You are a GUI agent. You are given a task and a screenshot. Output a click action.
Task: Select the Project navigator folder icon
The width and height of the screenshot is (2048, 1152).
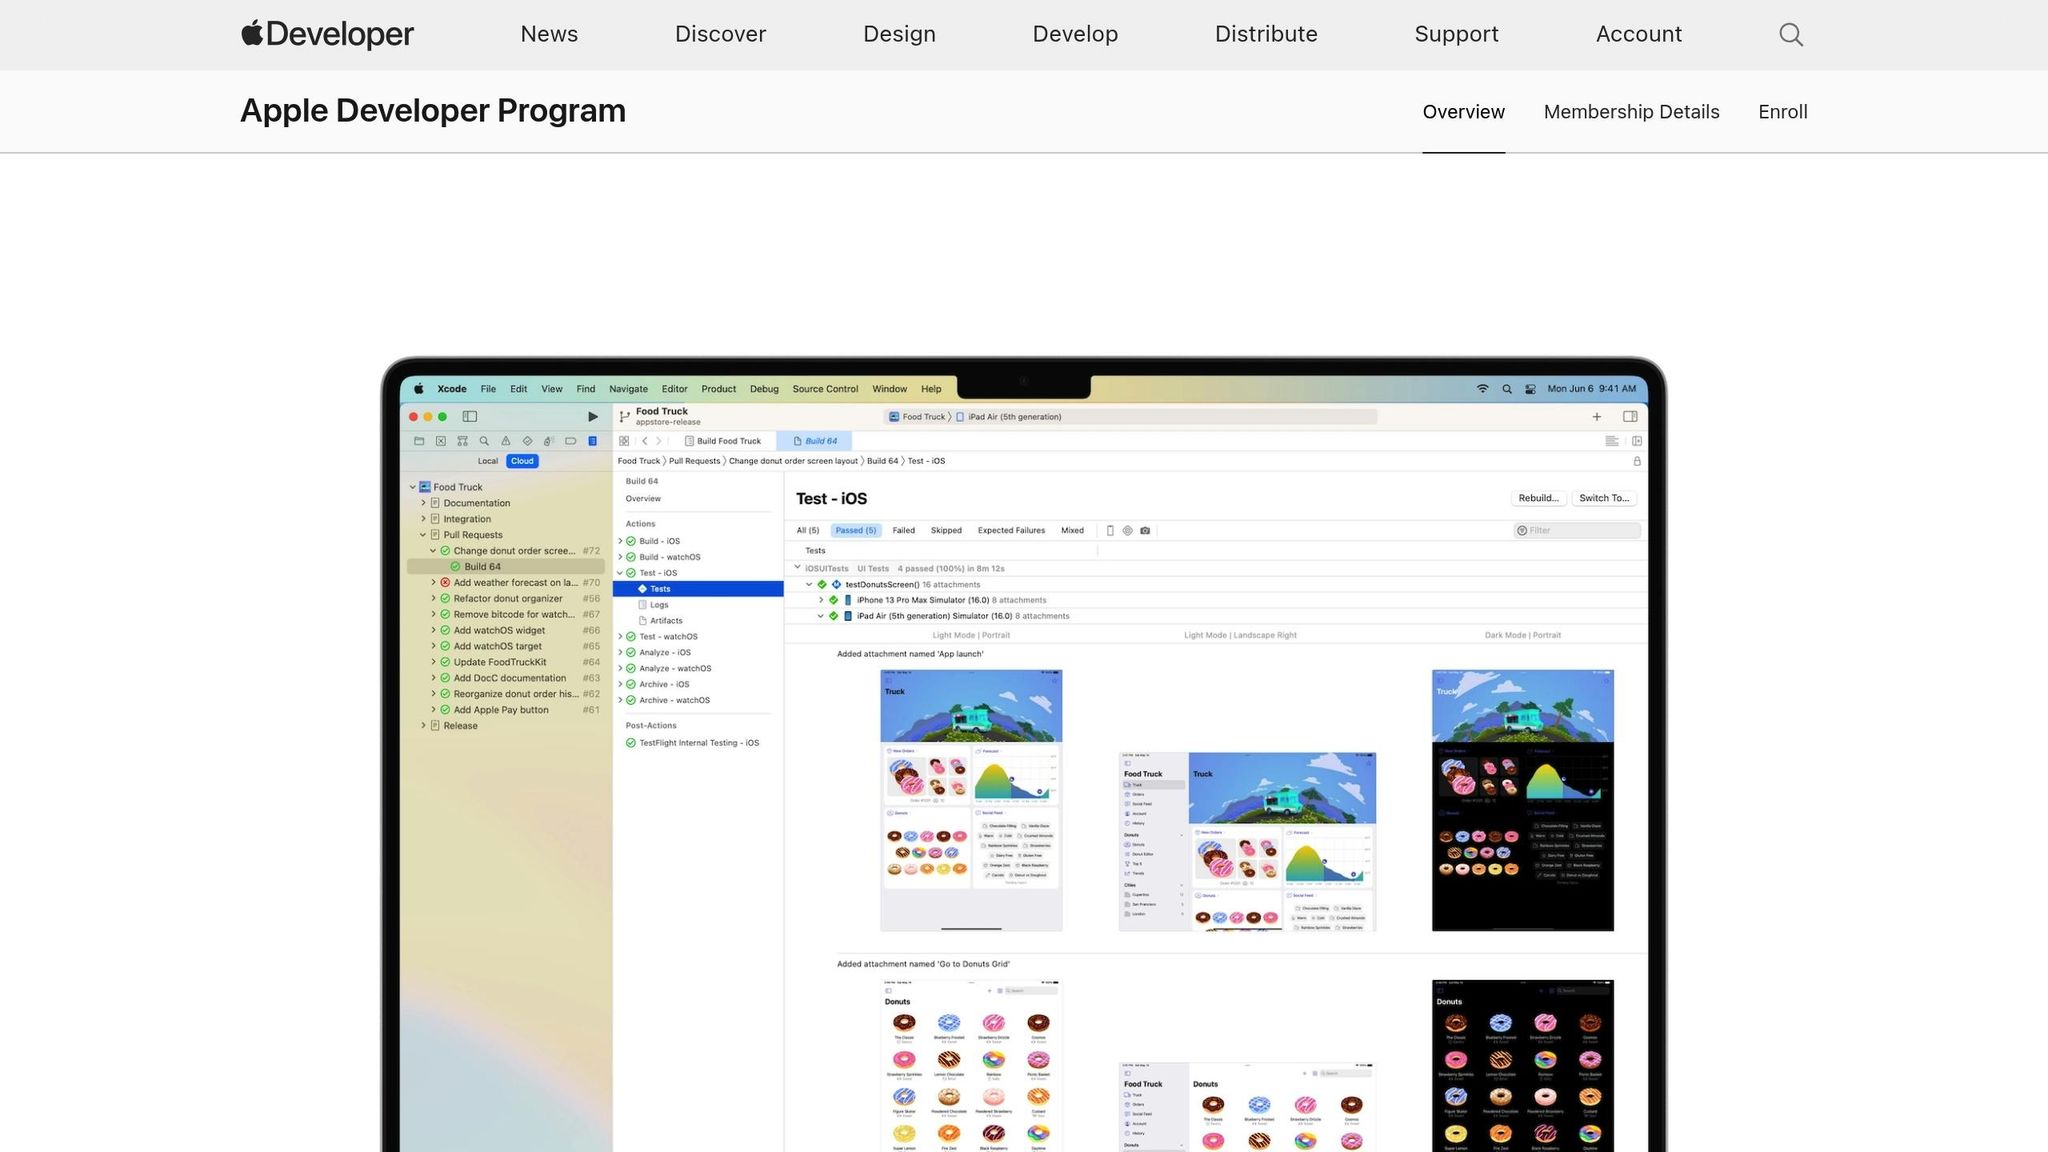(x=420, y=440)
